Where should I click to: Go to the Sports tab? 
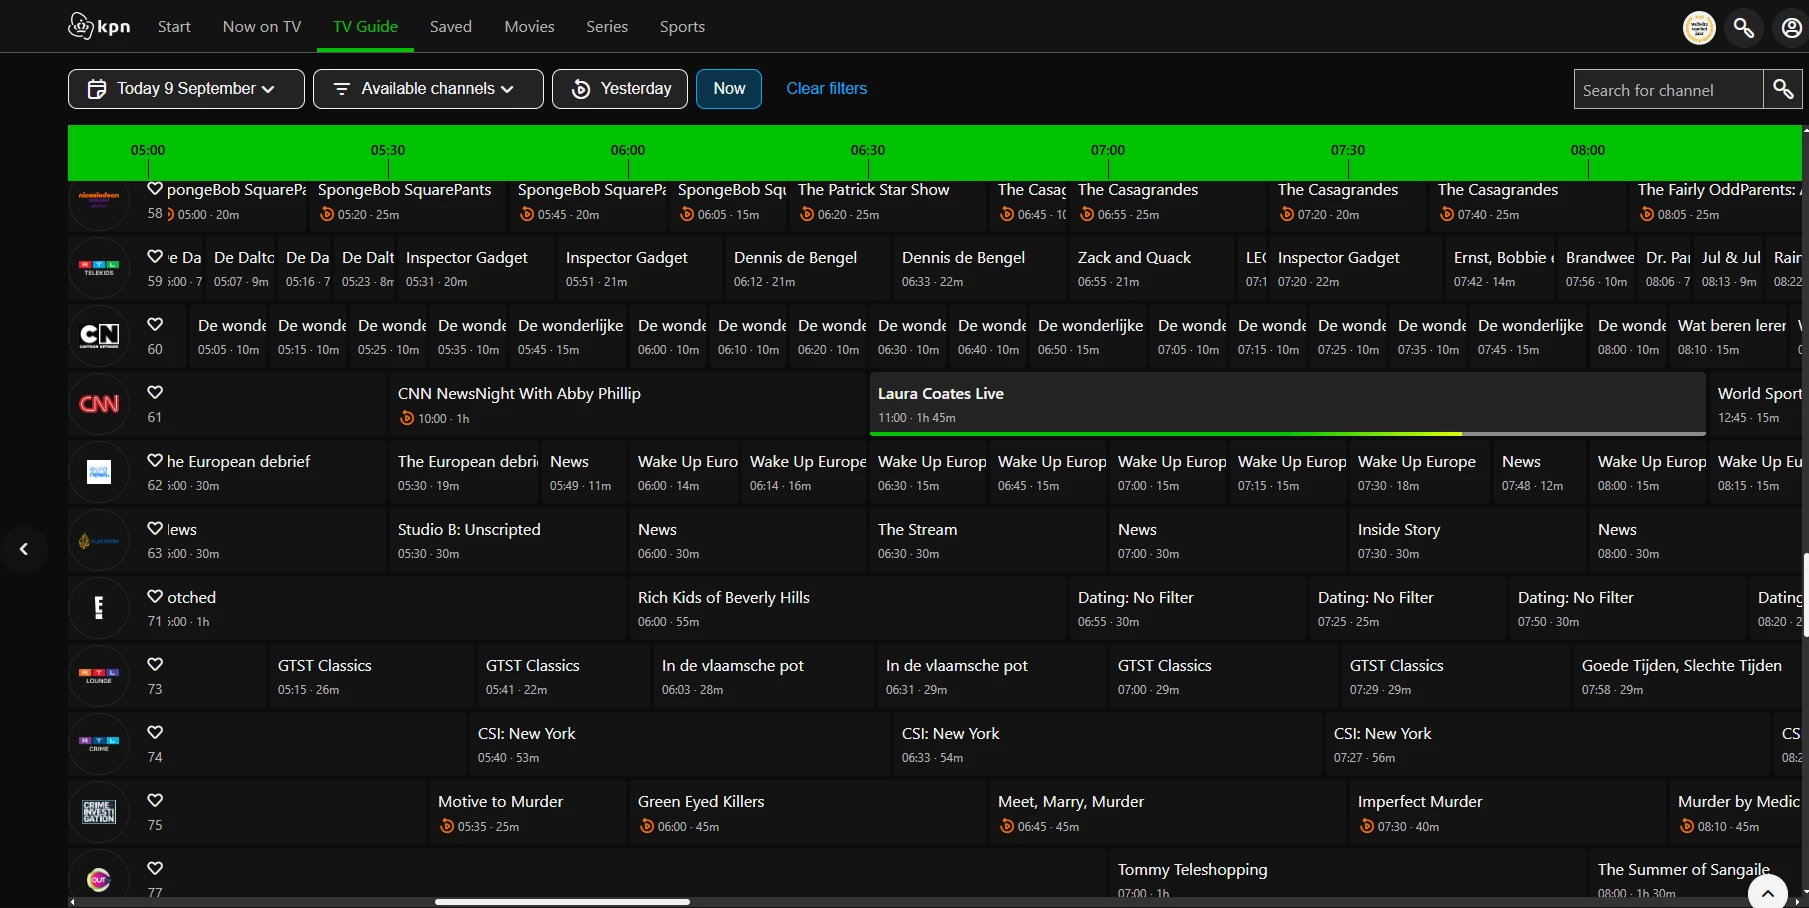(x=682, y=27)
